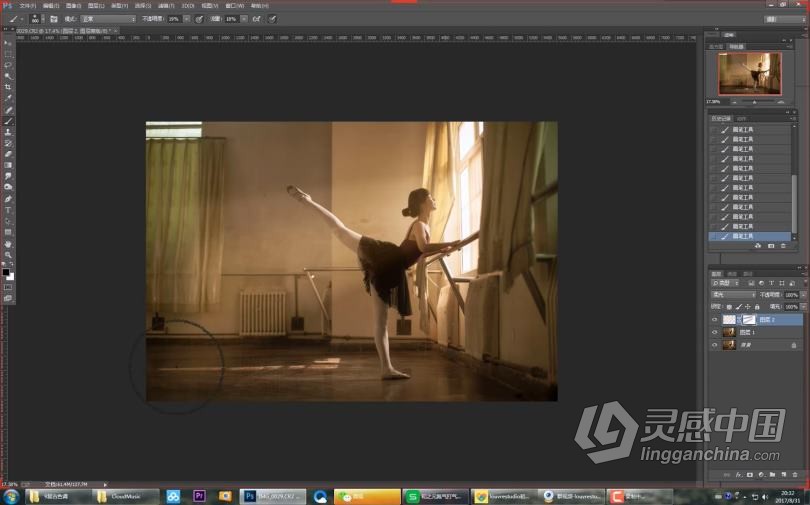Screen dimensions: 810x505
Task: Select the Pen tool
Action: tap(8, 199)
